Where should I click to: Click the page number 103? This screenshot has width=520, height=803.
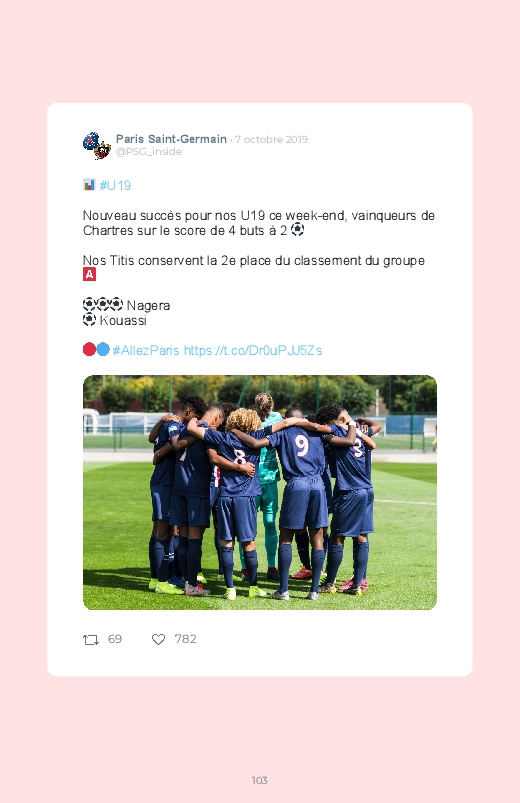(x=260, y=780)
